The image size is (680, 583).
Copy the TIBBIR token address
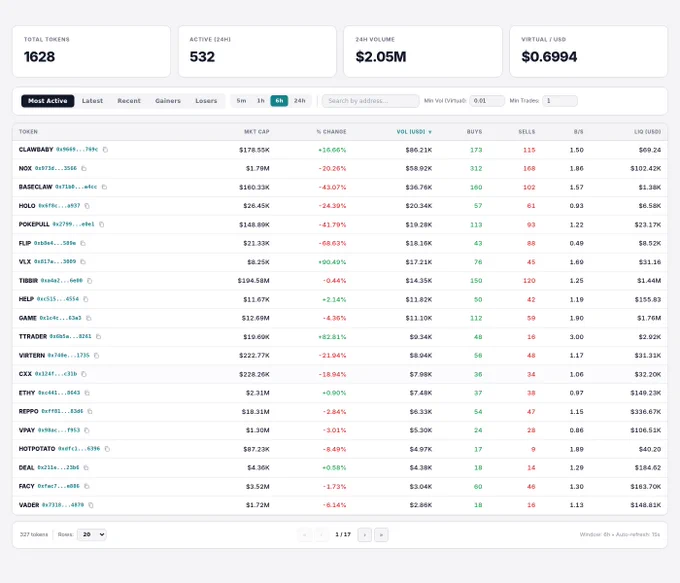pos(89,281)
